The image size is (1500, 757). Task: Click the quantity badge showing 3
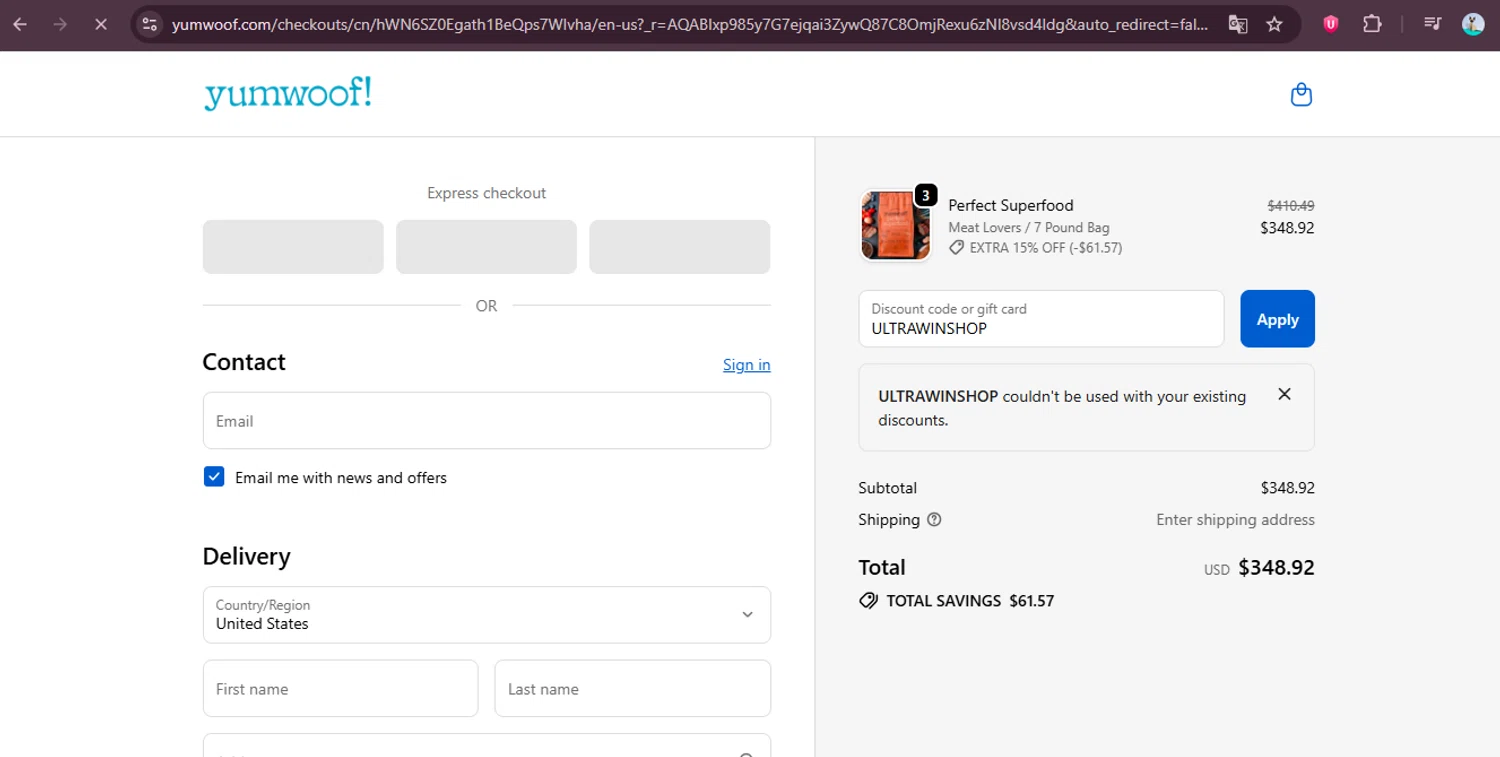coord(926,195)
